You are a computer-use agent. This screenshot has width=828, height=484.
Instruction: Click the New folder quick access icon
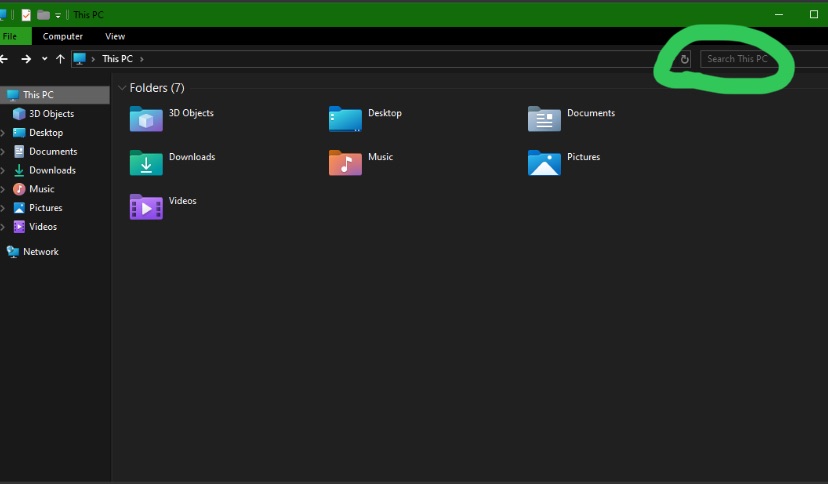click(43, 15)
